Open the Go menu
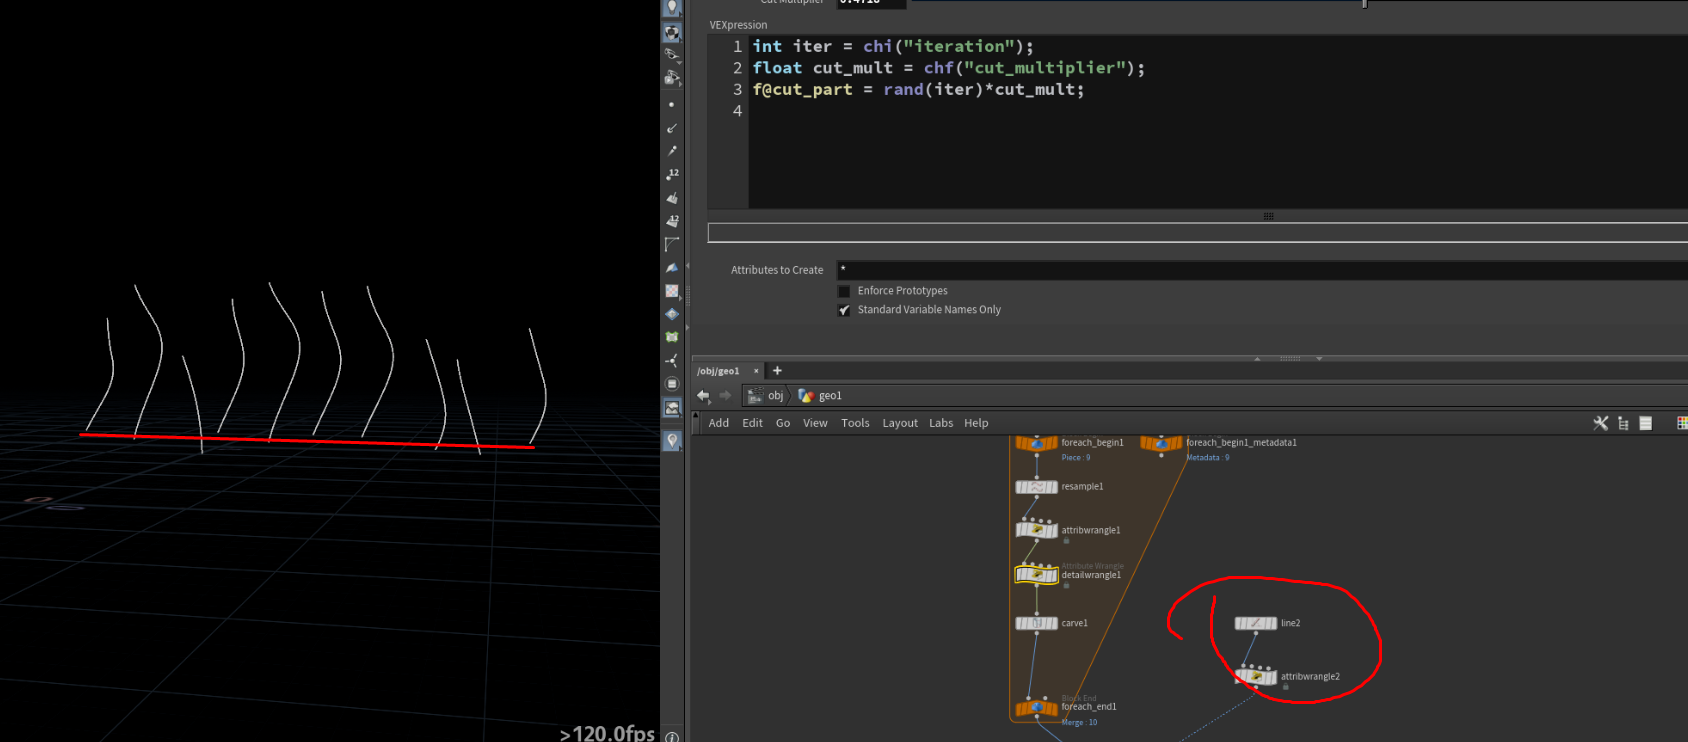The width and height of the screenshot is (1688, 742). (783, 423)
